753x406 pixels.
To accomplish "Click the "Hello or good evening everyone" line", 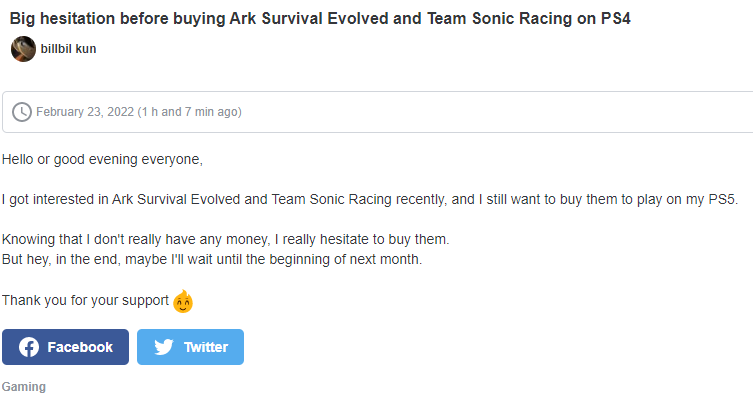I will point(102,160).
